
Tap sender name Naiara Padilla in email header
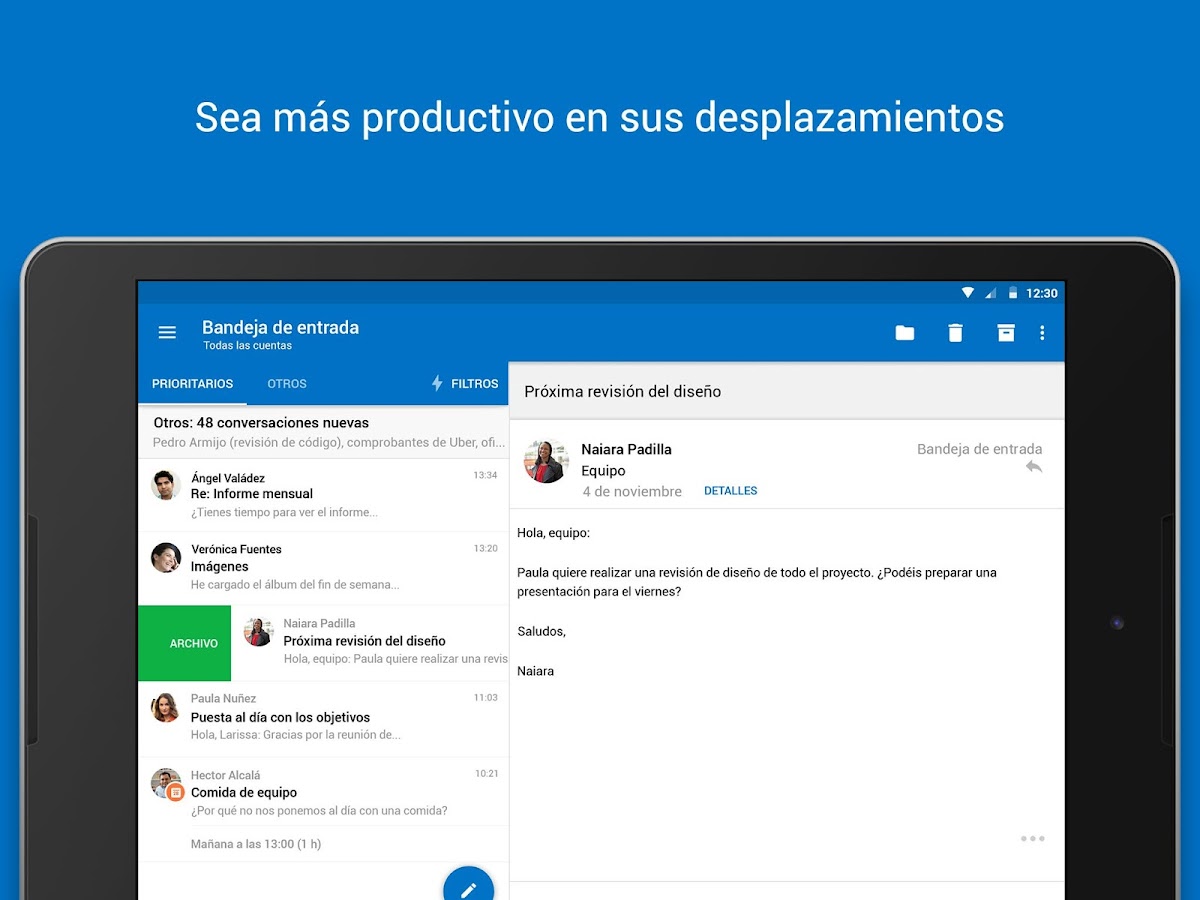[626, 449]
